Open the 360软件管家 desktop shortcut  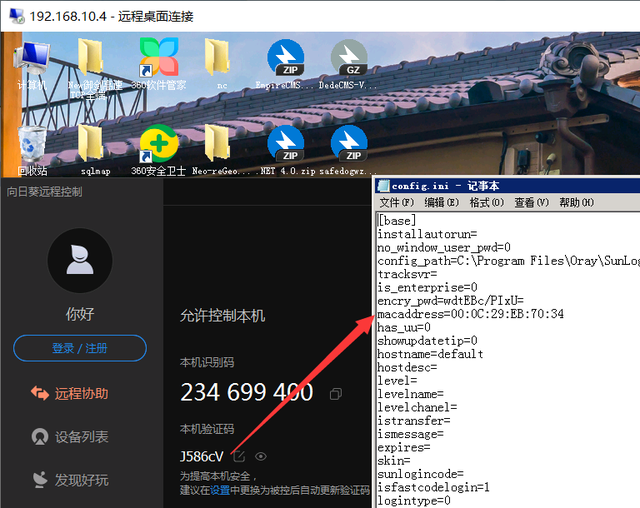[159, 64]
